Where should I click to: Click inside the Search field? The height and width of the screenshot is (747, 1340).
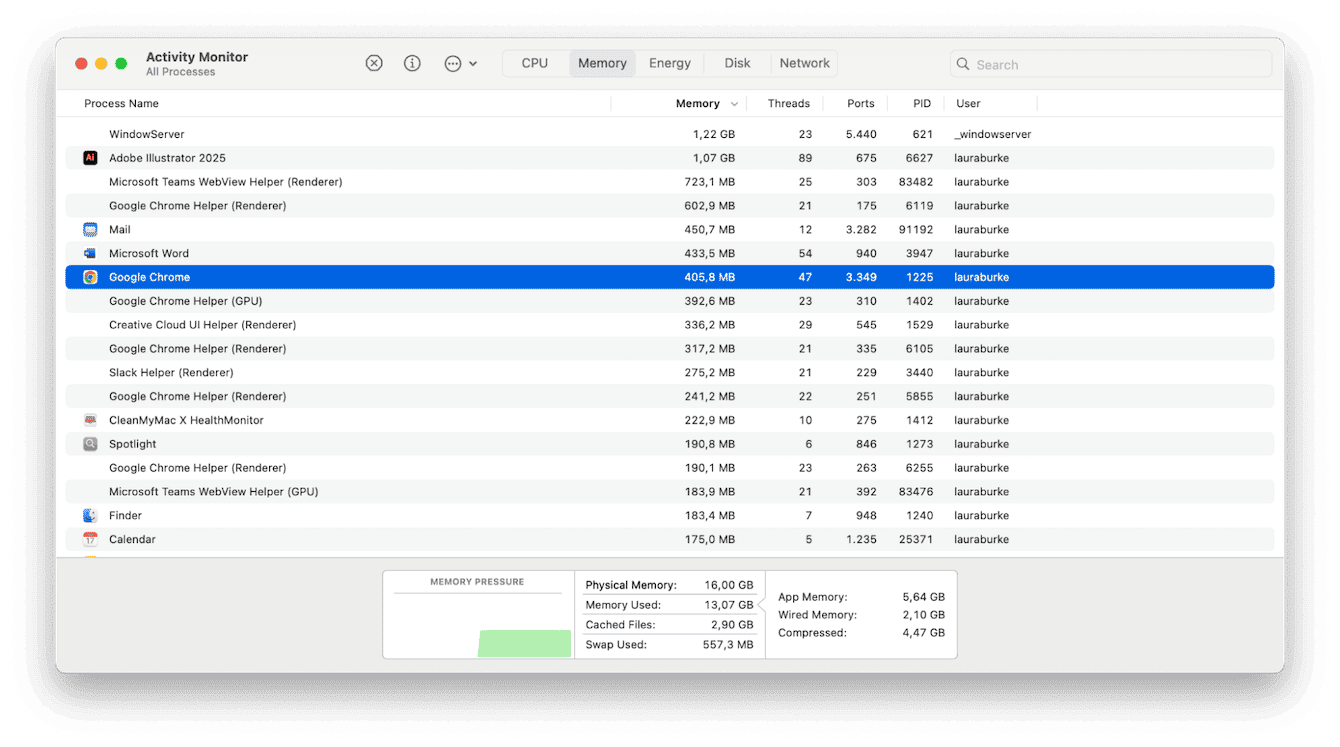tap(1110, 63)
